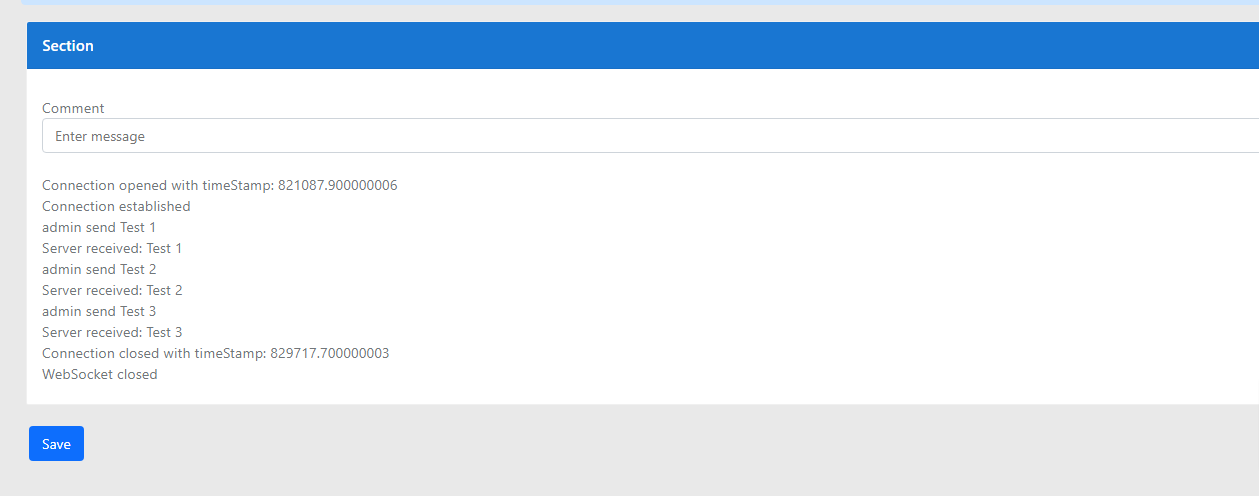
Task: Click Server received: Test 2 log entry
Action: click(x=112, y=291)
